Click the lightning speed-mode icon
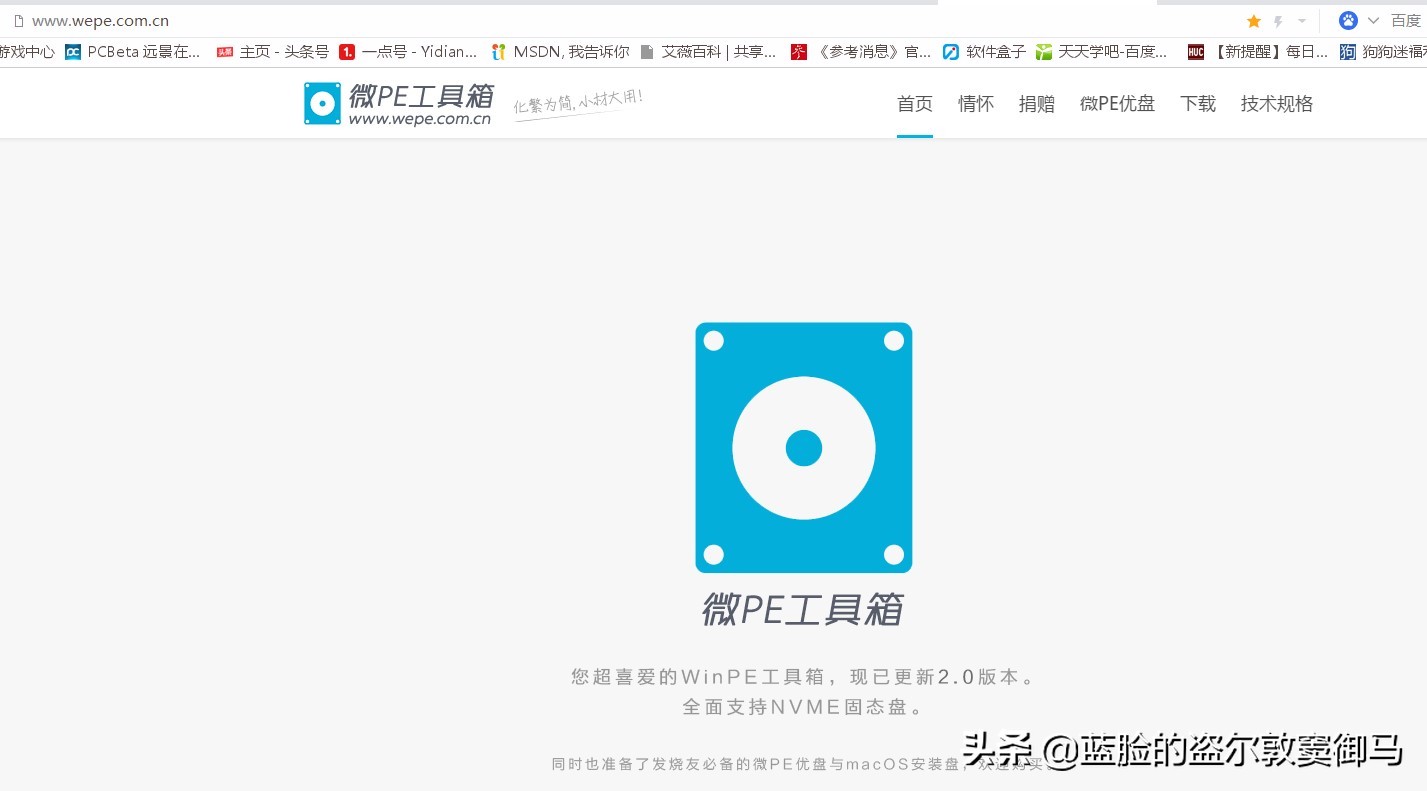The width and height of the screenshot is (1427, 791). click(1278, 21)
